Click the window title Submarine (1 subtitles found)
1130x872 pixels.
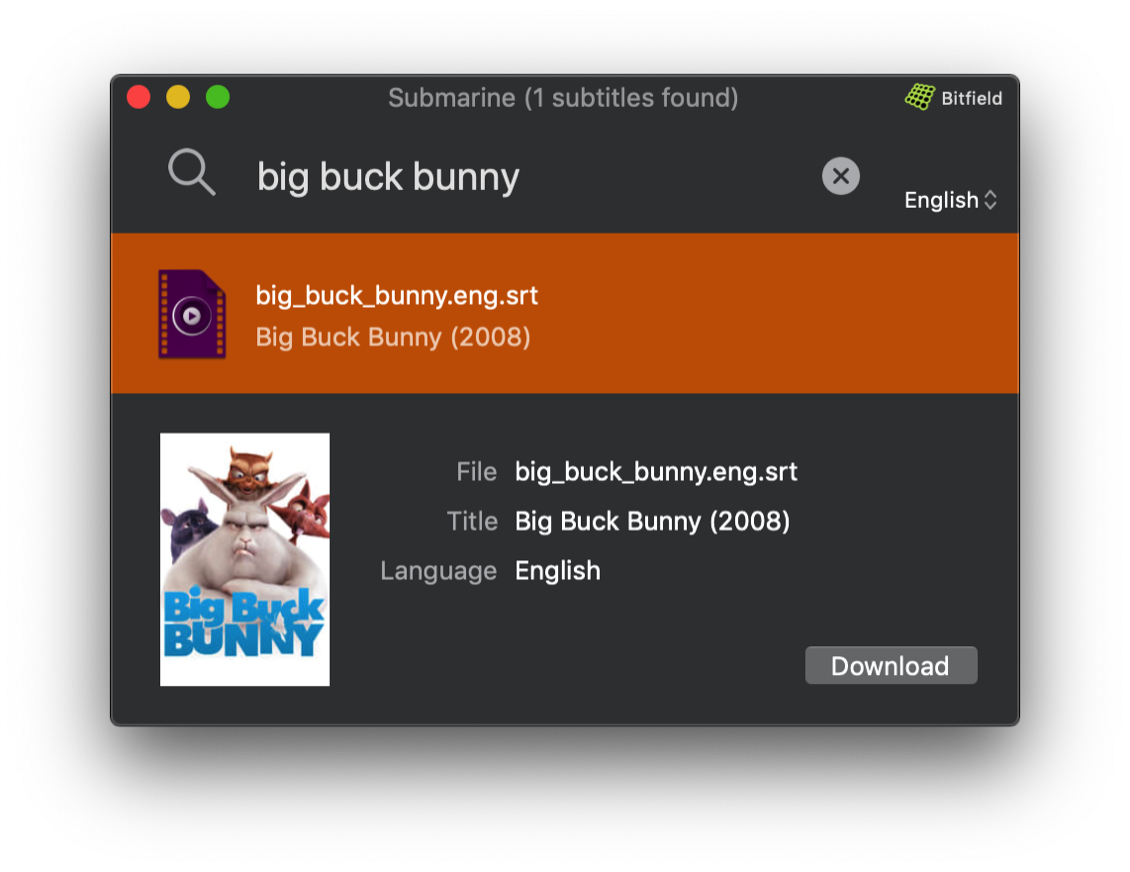click(x=563, y=97)
